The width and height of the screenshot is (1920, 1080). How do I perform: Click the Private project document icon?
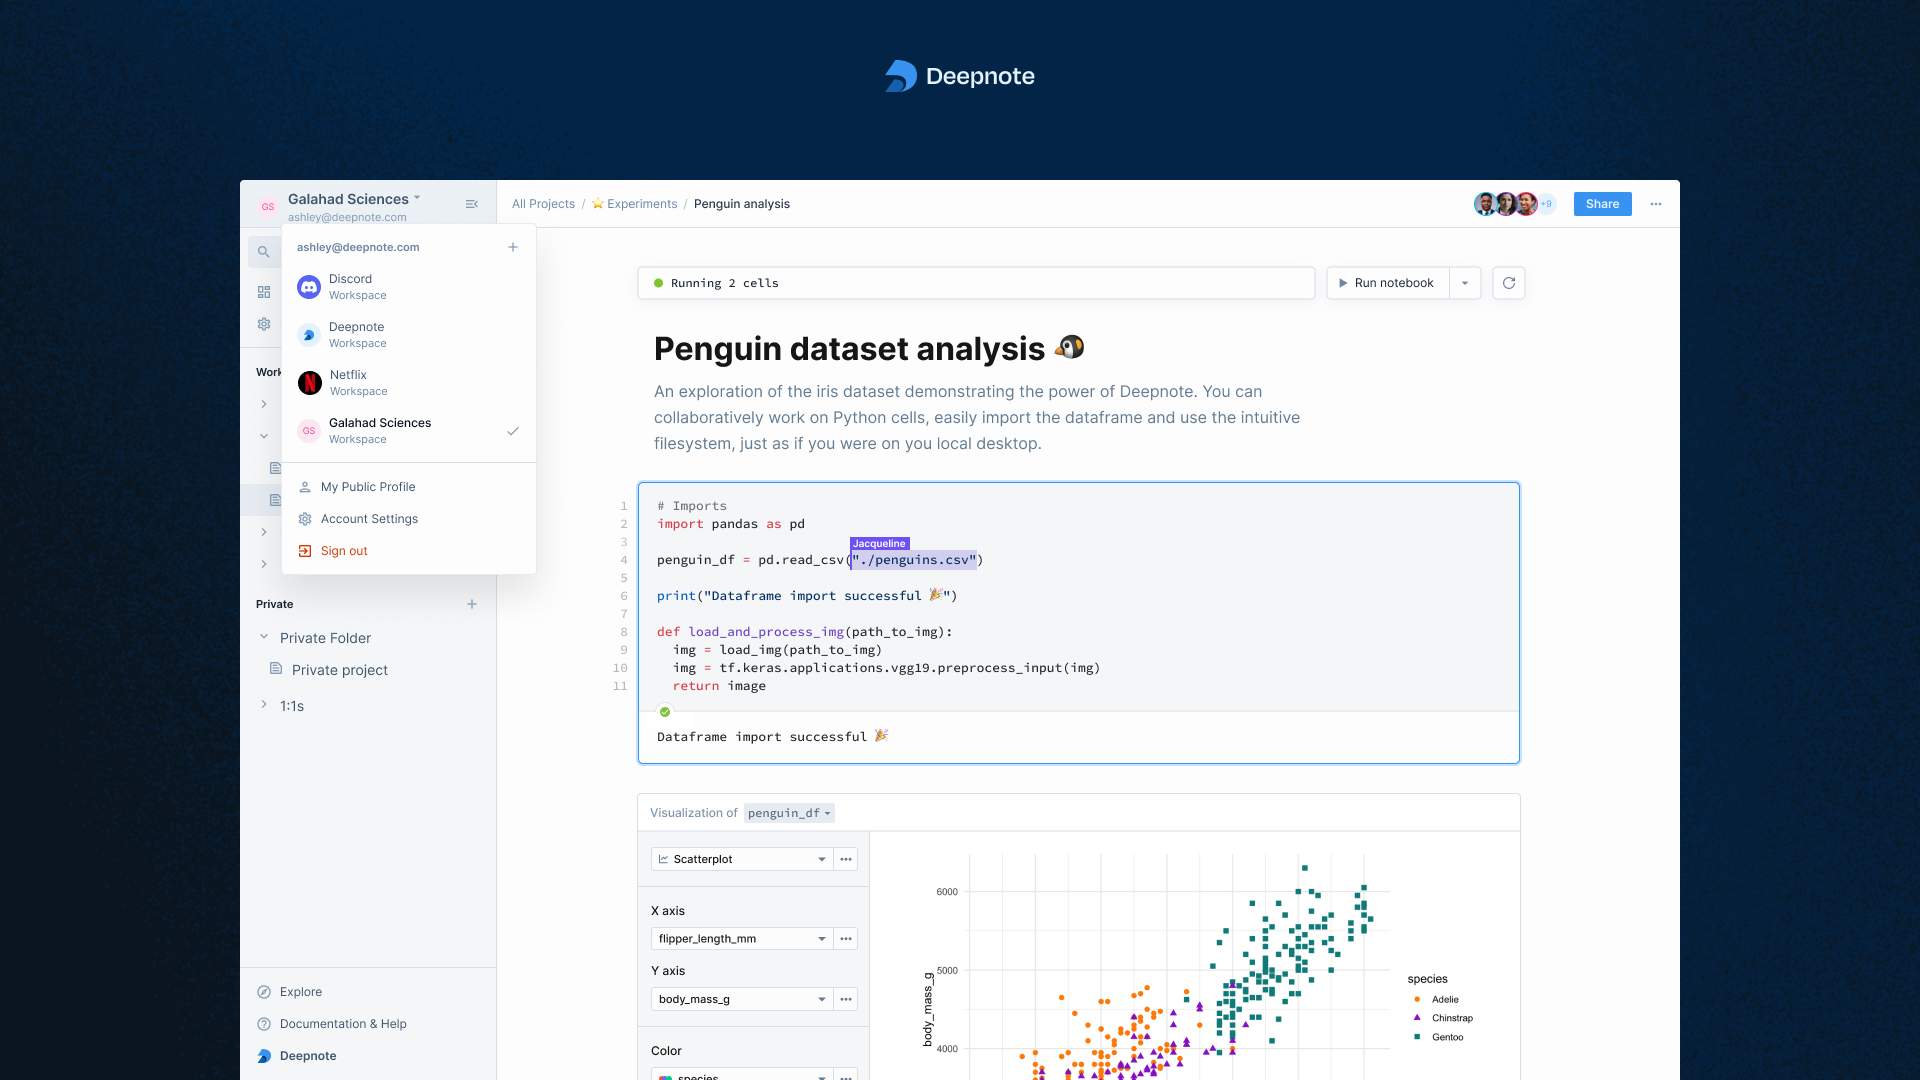point(276,669)
